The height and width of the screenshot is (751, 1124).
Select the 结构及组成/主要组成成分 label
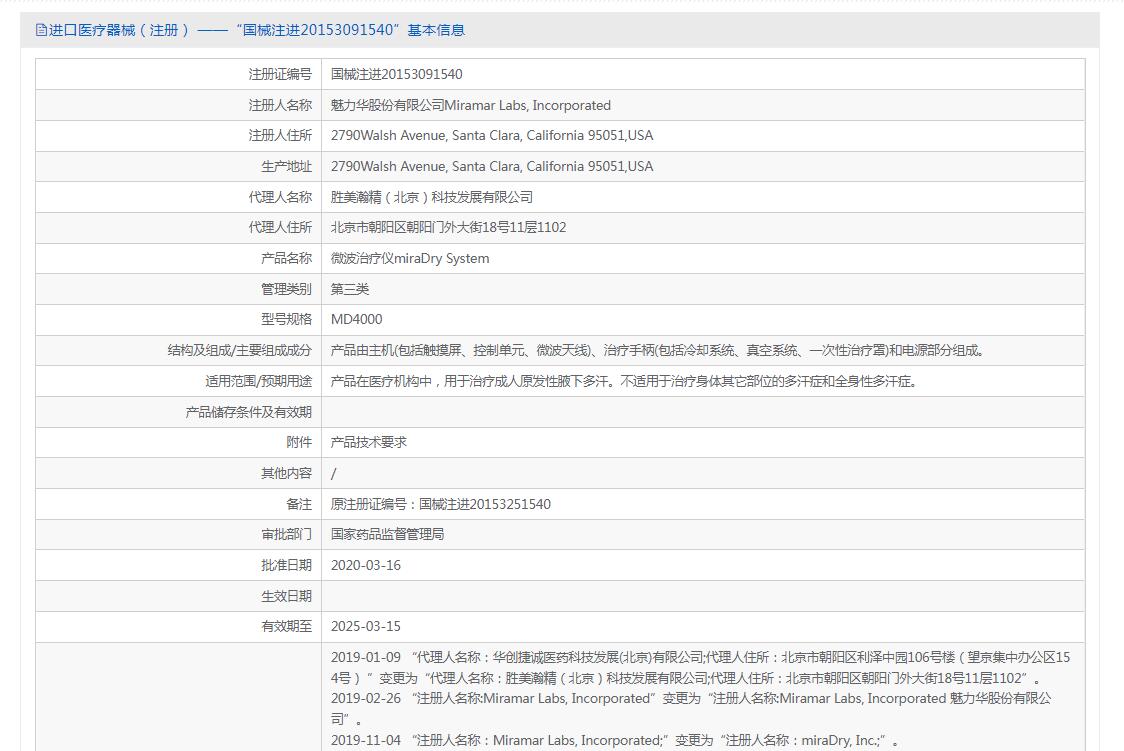coord(239,350)
